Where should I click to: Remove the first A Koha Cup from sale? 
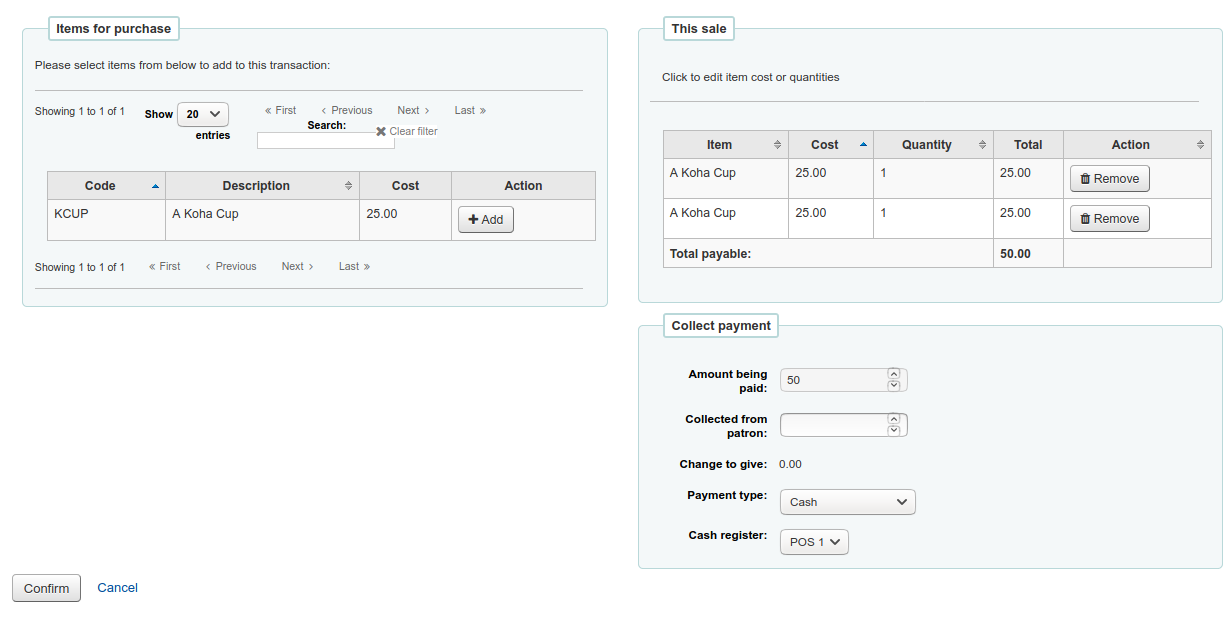[1109, 179]
